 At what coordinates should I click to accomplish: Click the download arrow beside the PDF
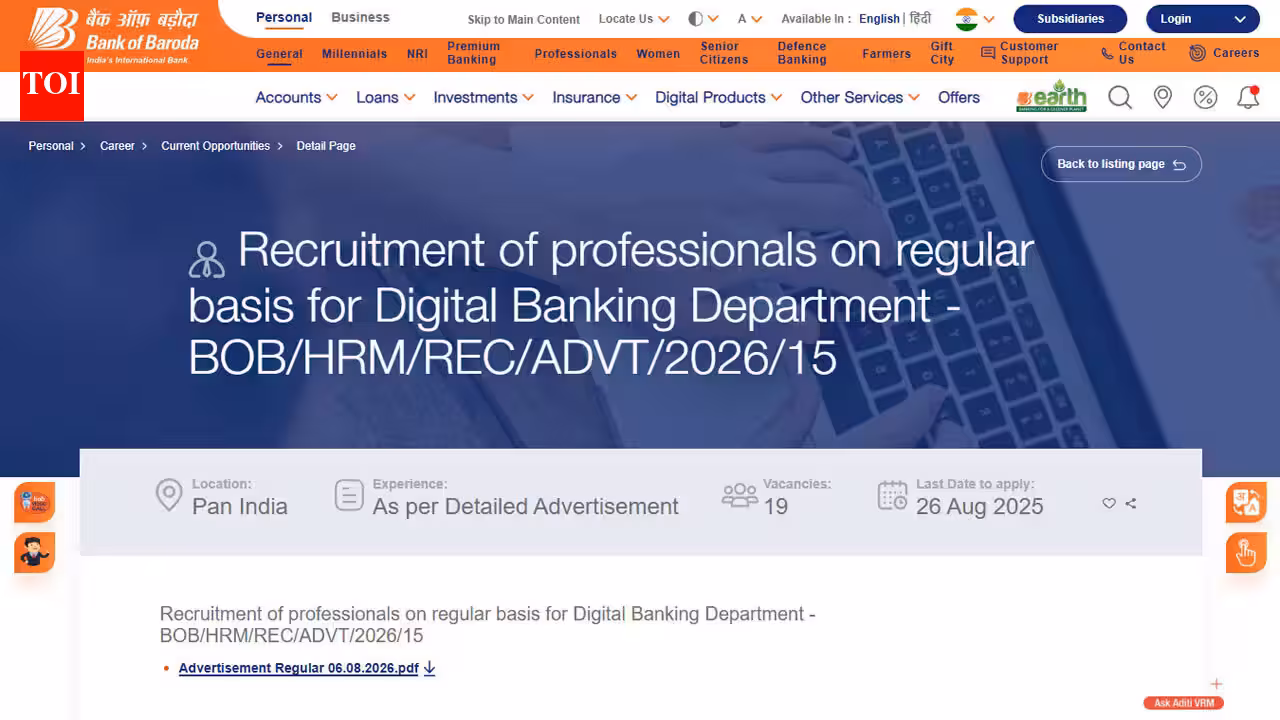click(429, 668)
